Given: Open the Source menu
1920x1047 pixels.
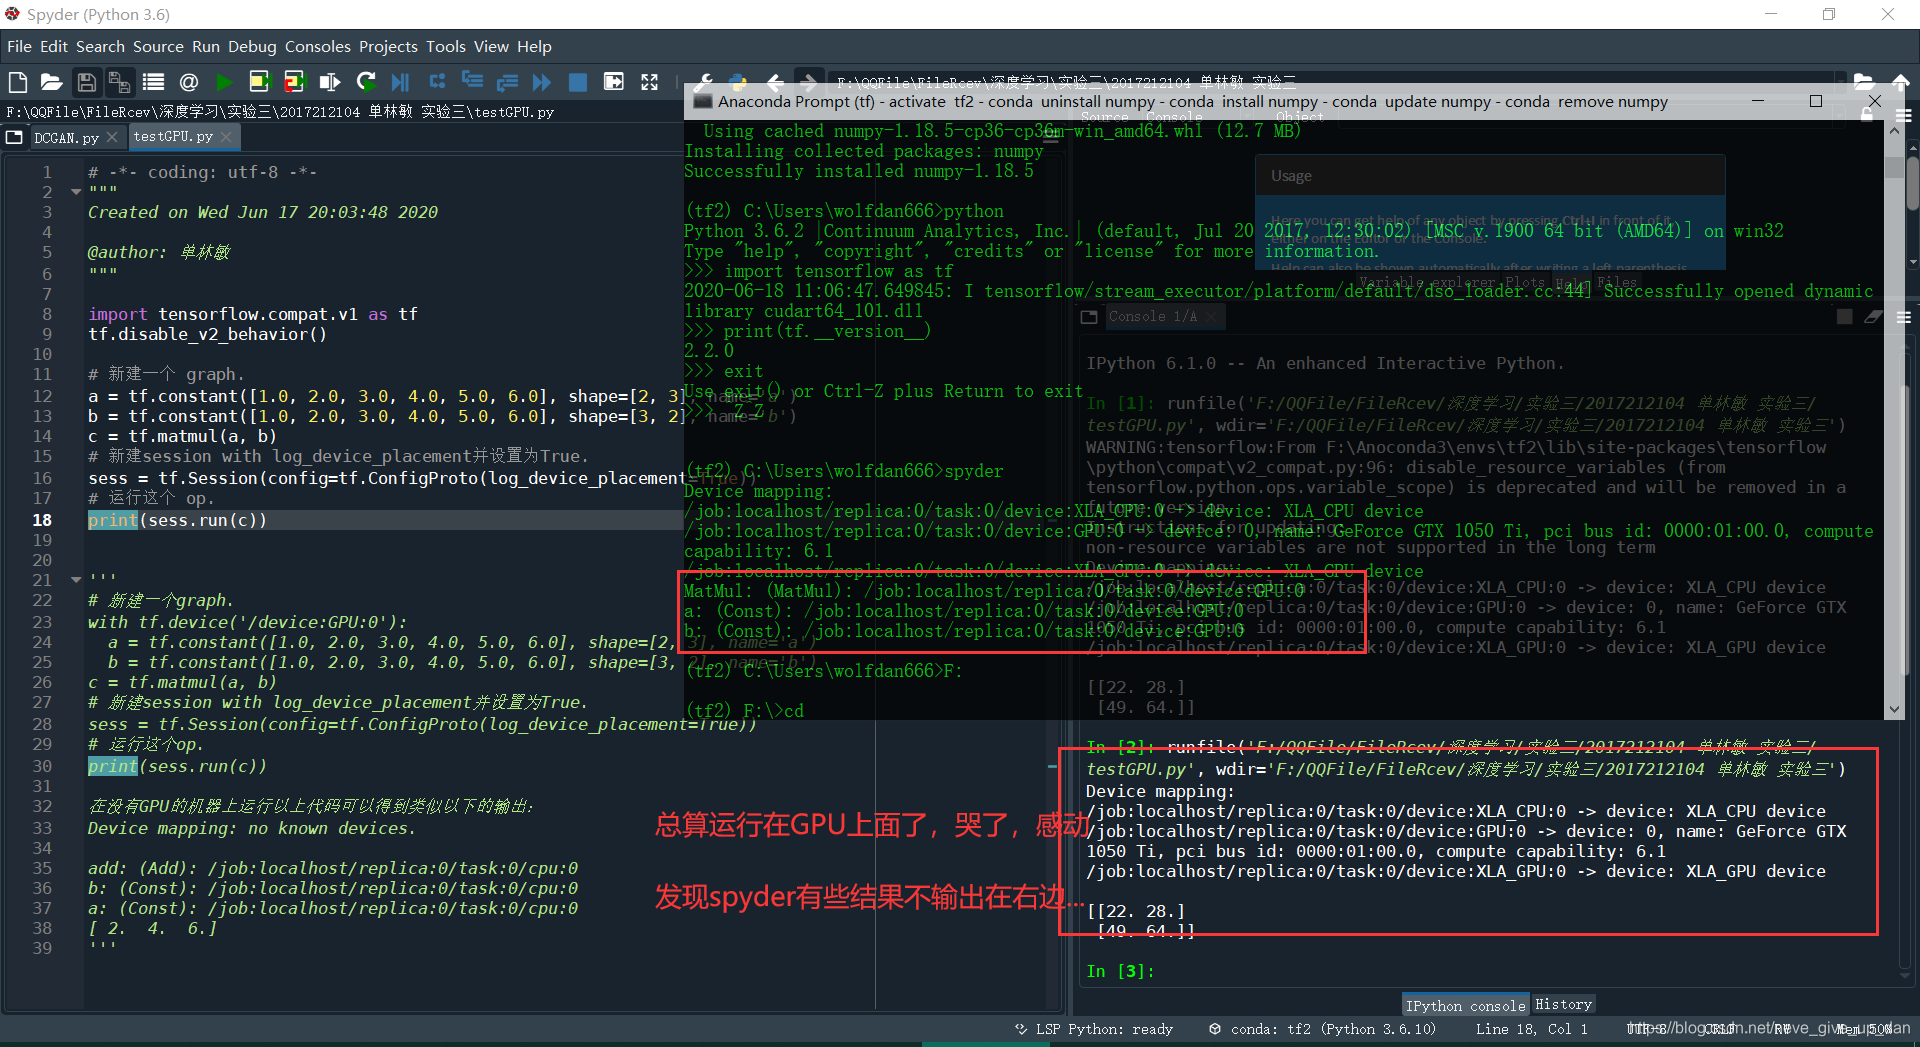Looking at the screenshot, I should pyautogui.click(x=158, y=46).
